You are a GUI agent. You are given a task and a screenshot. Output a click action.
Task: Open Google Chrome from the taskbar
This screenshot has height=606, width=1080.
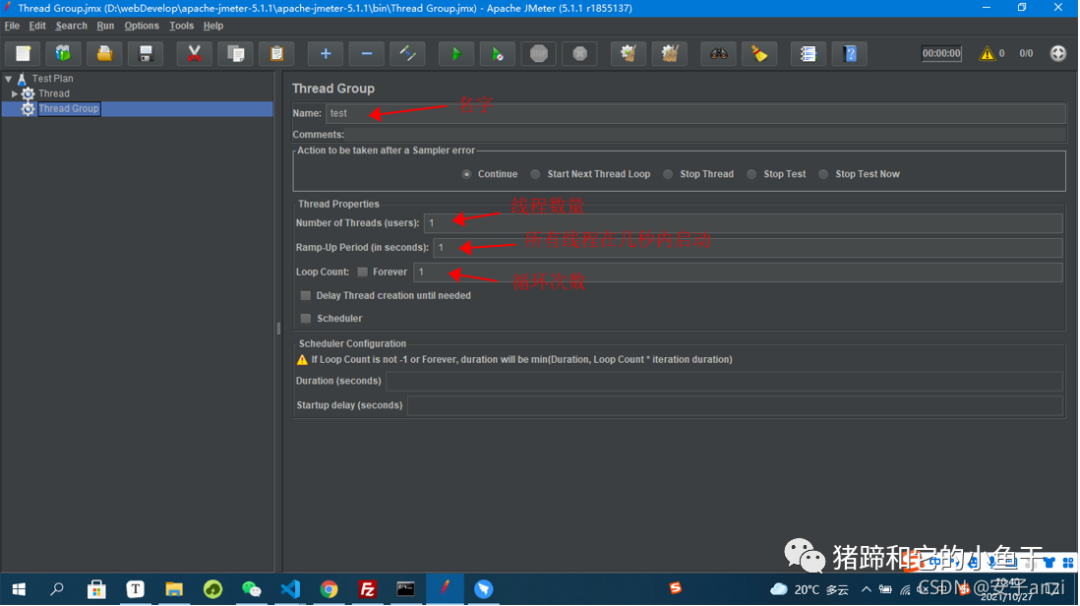point(329,589)
